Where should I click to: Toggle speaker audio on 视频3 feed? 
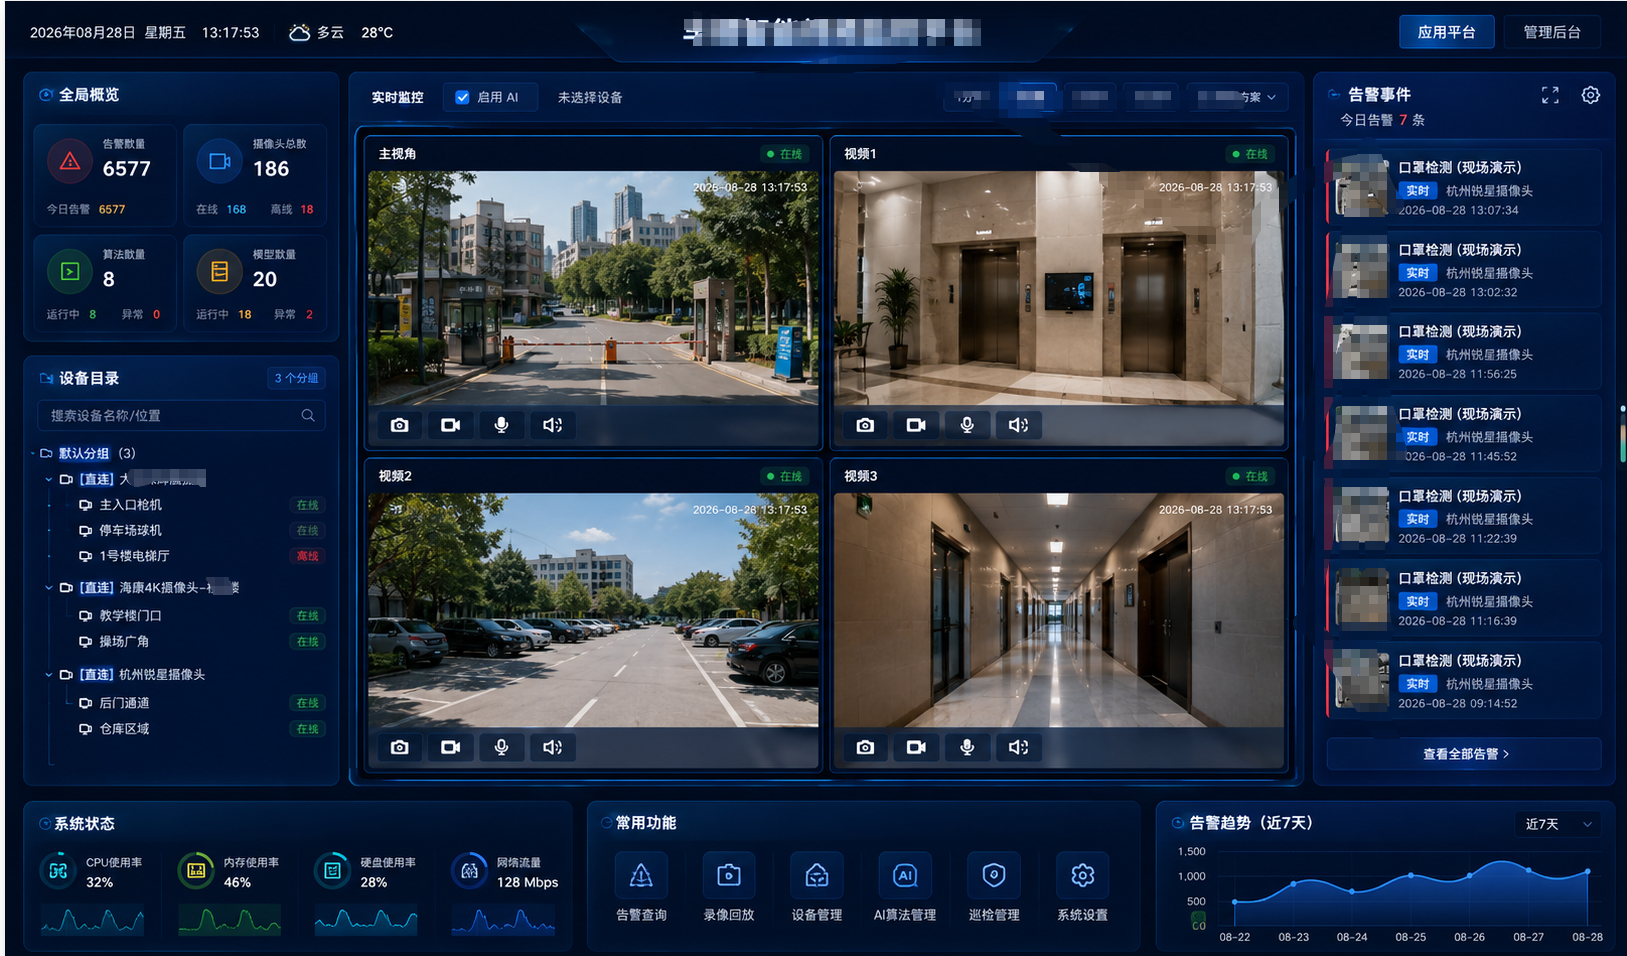coord(1018,747)
